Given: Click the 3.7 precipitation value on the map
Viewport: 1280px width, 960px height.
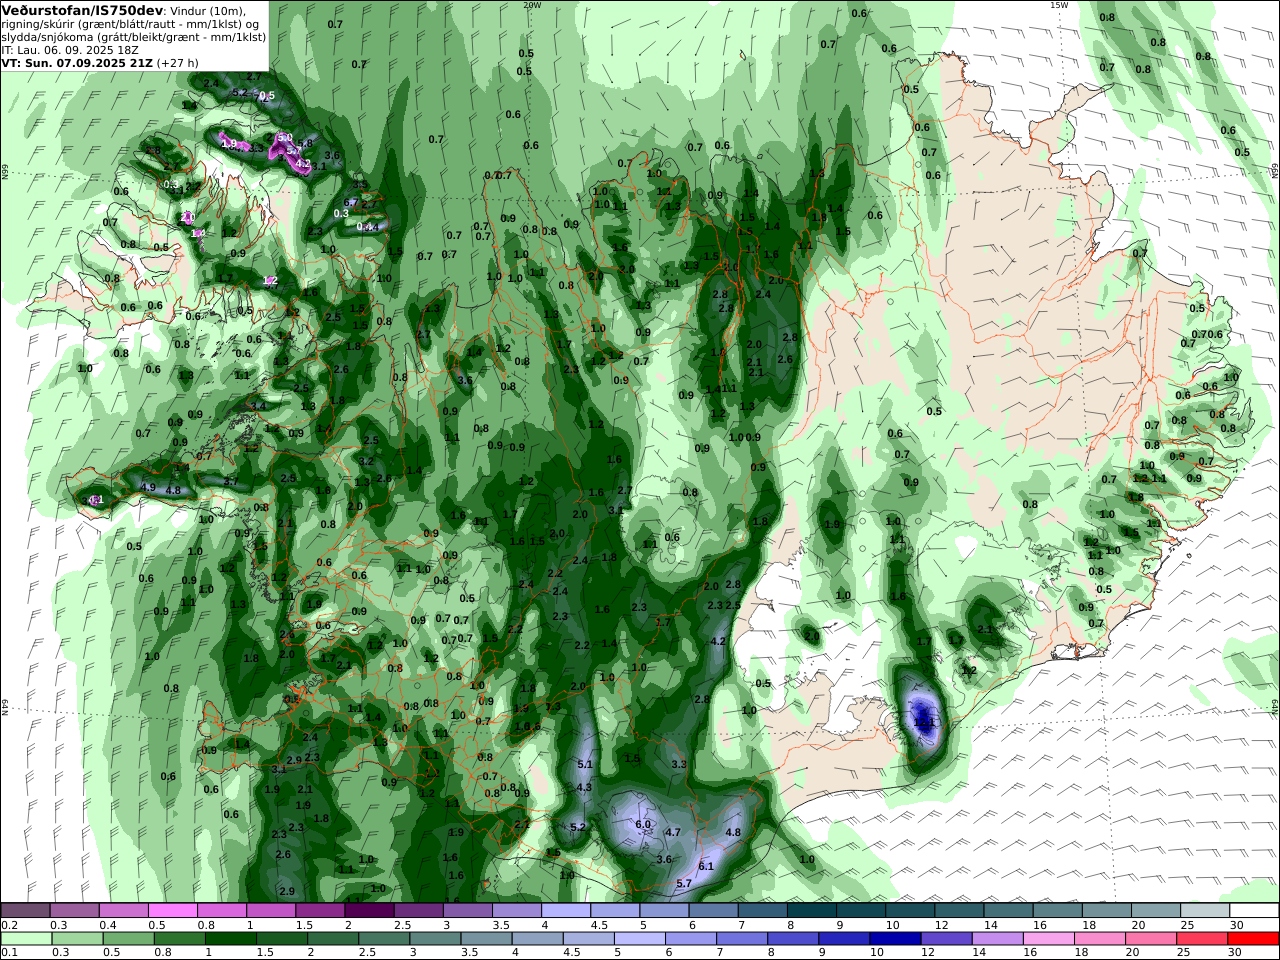Looking at the screenshot, I should (x=230, y=481).
